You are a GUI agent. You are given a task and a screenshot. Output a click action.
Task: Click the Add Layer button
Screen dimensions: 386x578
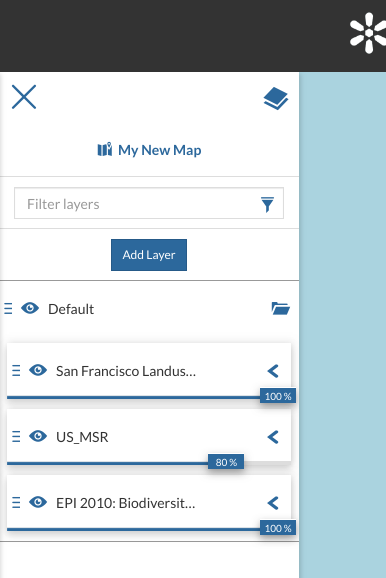[149, 255]
